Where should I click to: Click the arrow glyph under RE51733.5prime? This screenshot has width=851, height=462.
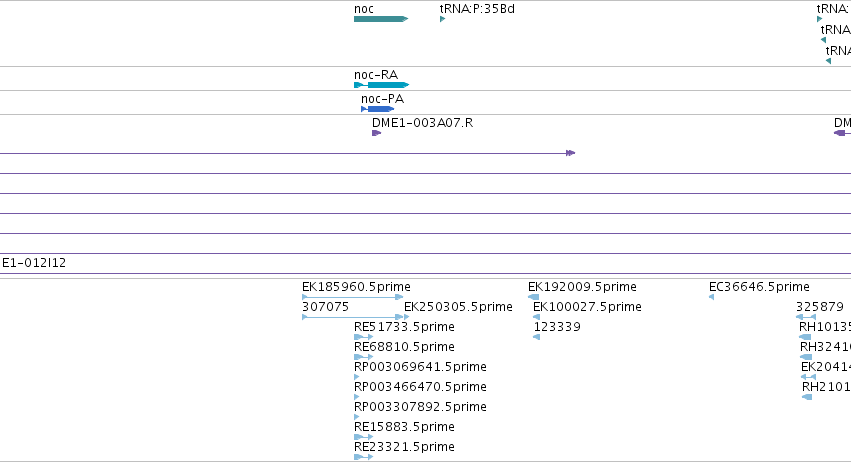(x=363, y=337)
